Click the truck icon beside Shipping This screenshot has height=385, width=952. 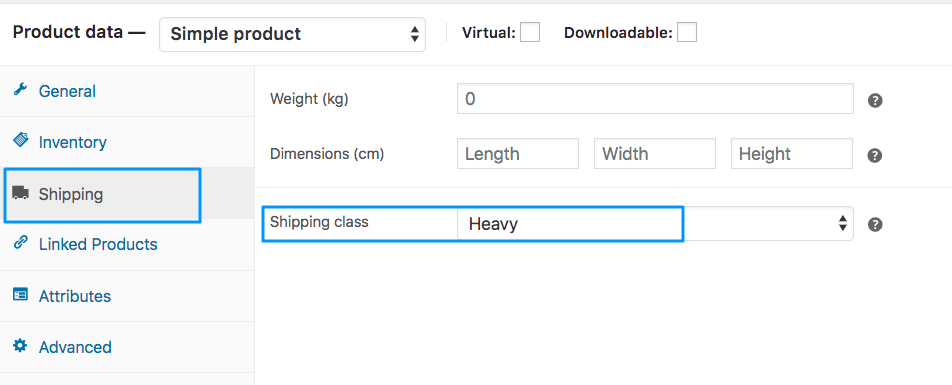pos(20,193)
